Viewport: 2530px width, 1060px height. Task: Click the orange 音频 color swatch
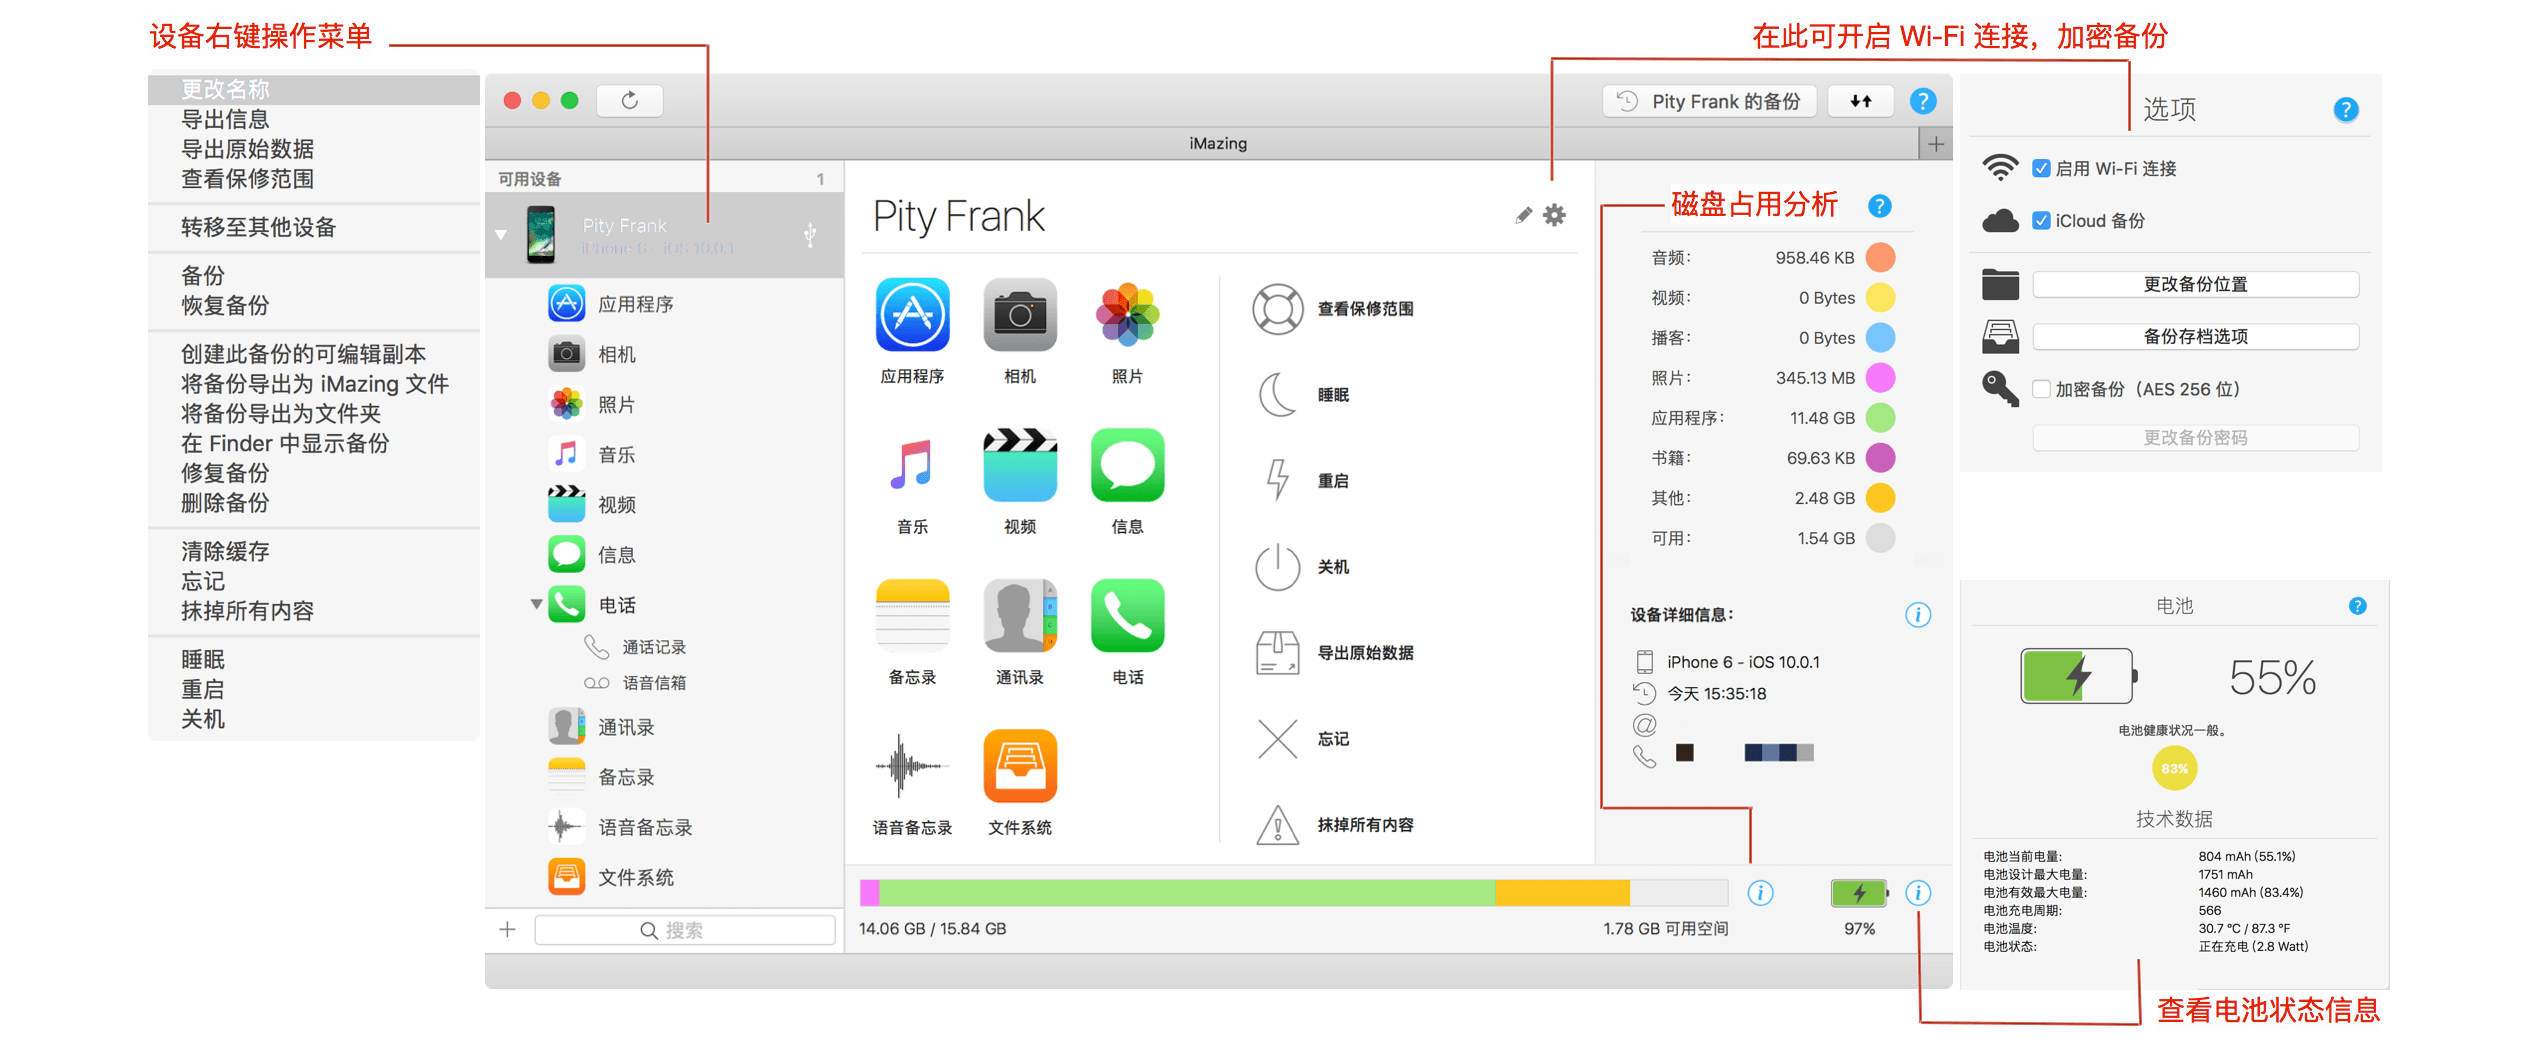pyautogui.click(x=1880, y=258)
